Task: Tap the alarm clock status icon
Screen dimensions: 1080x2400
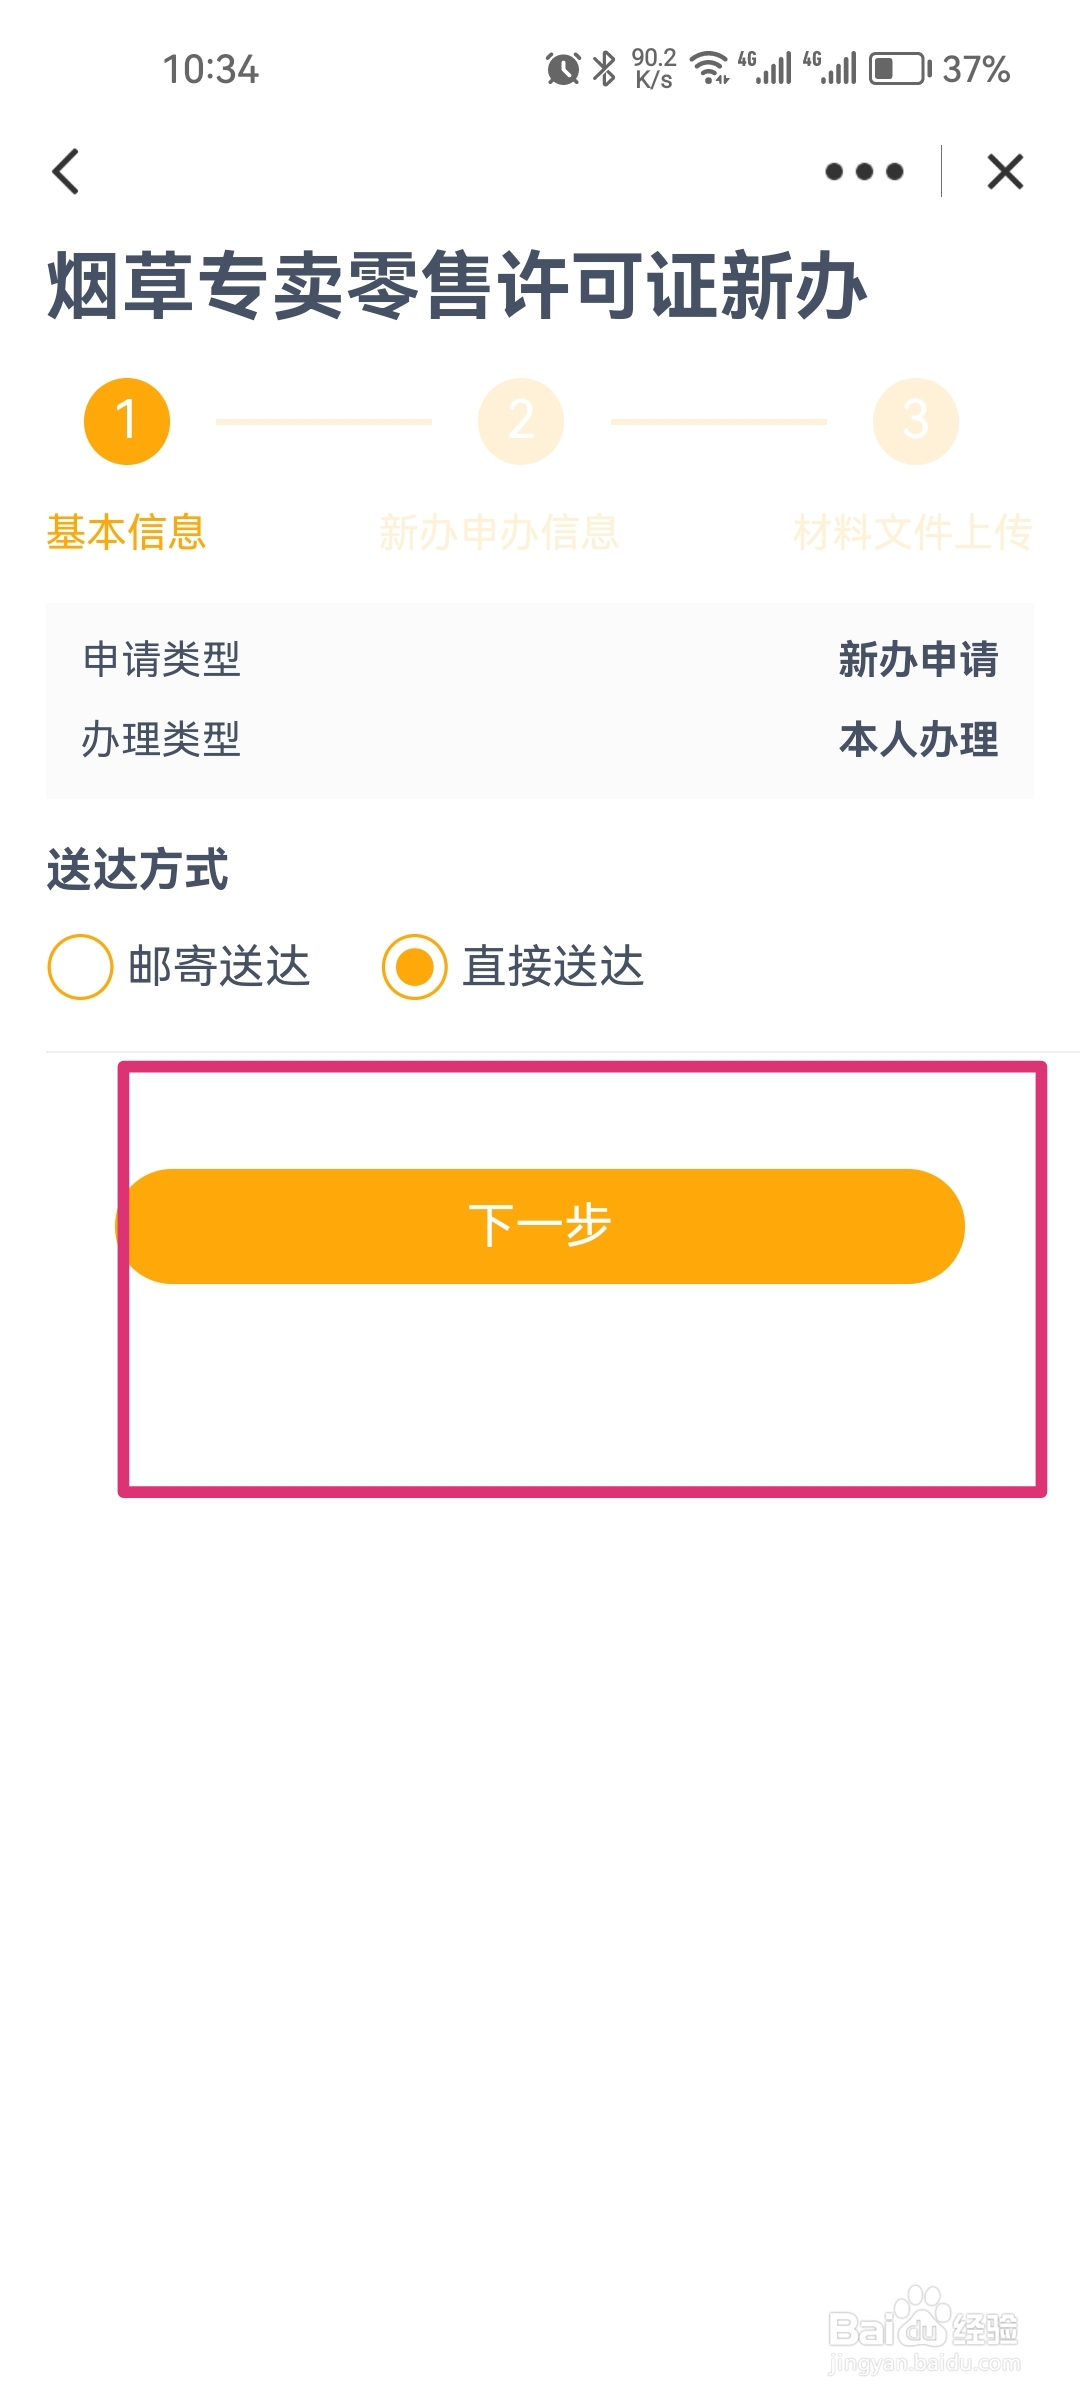Action: (x=563, y=69)
